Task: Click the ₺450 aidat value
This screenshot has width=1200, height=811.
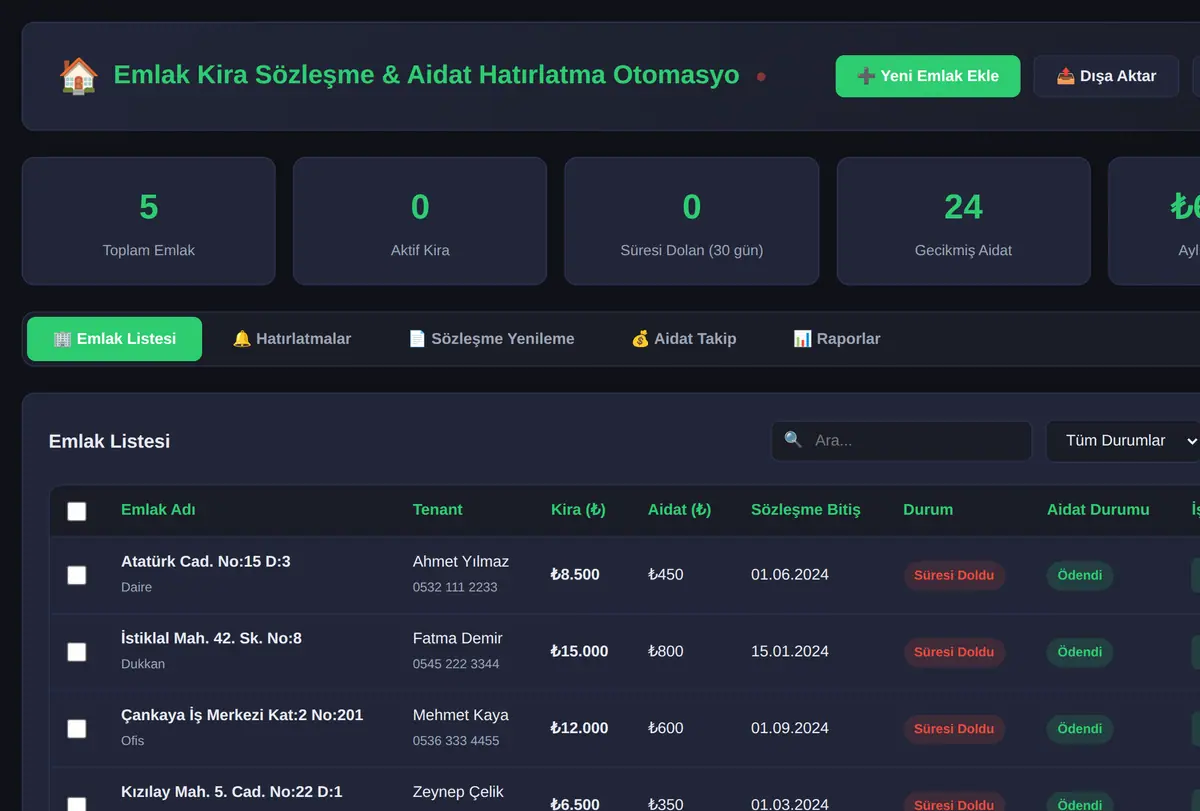Action: pyautogui.click(x=666, y=575)
